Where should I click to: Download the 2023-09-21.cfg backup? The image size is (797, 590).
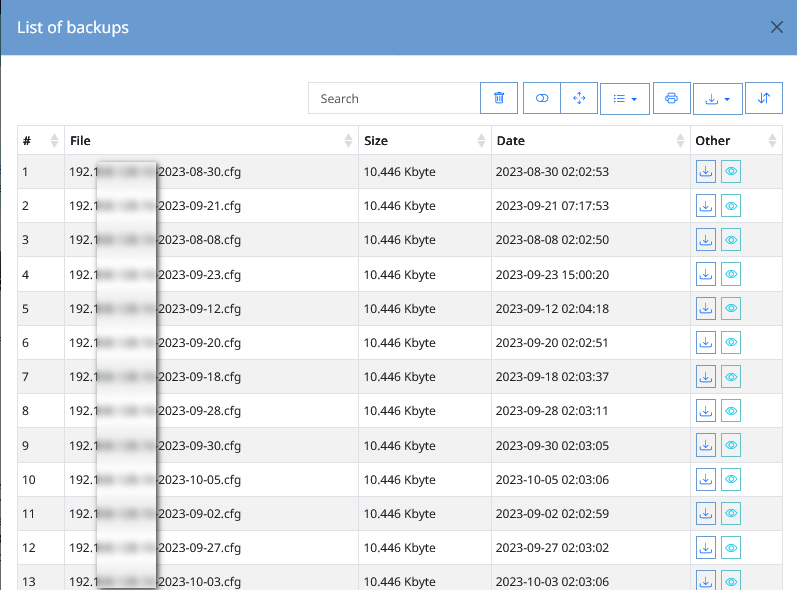coord(706,205)
